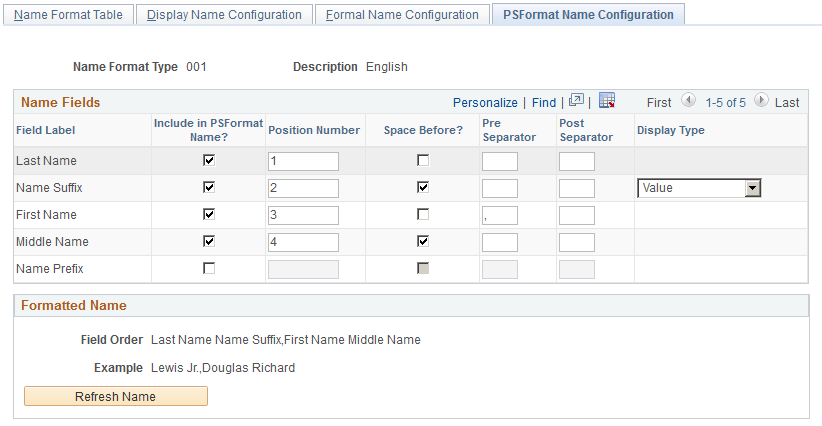Toggle Include in PSFormat for Last Name
The width and height of the screenshot is (822, 426).
[209, 160]
